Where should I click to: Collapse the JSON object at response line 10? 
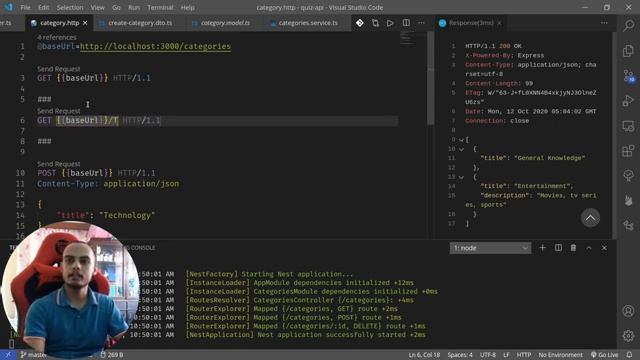461,149
